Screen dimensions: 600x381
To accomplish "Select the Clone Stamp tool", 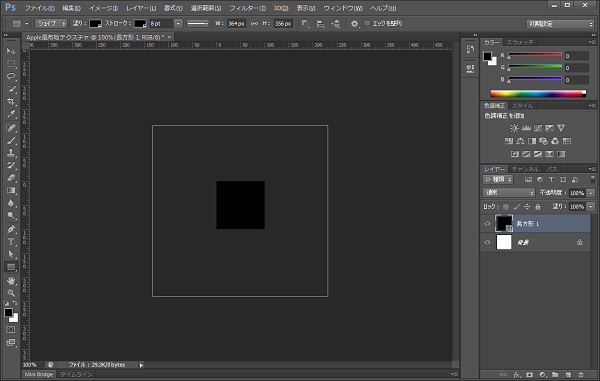I will click(11, 153).
